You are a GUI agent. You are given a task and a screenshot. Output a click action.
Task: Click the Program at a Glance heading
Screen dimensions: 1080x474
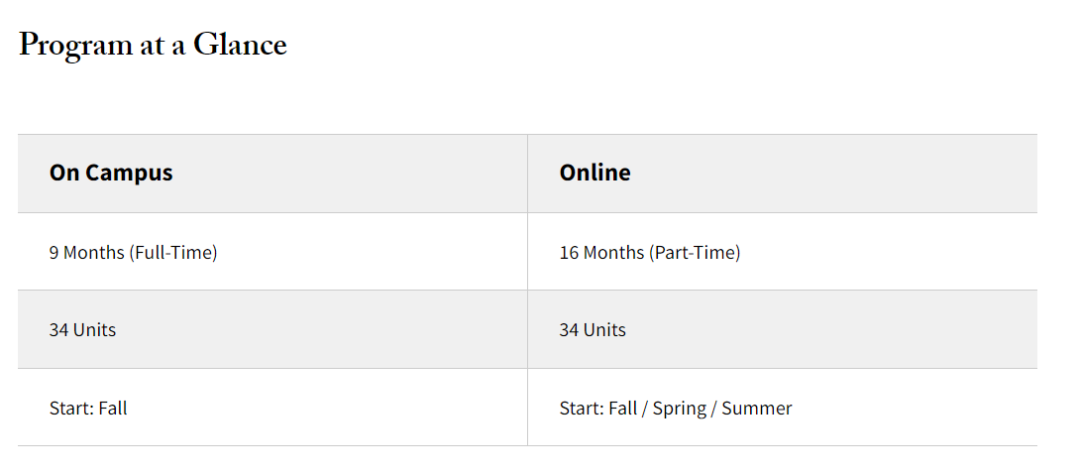[x=152, y=45]
